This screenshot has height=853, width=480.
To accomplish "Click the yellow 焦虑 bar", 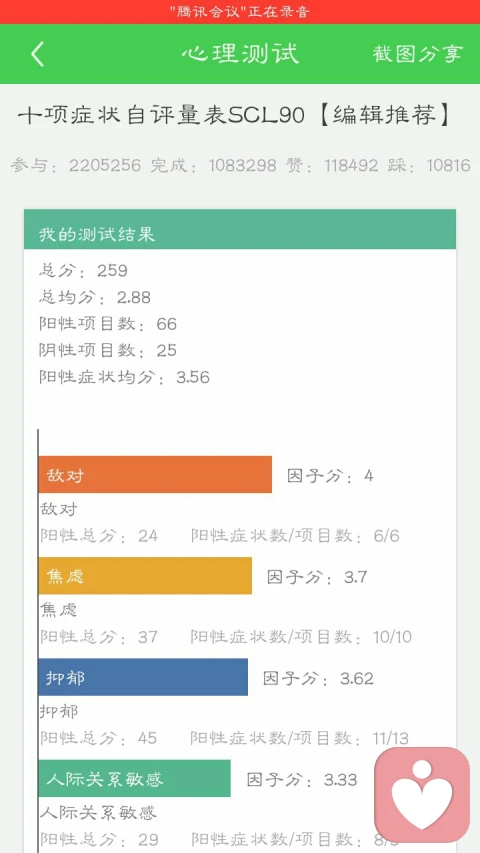I will 145,576.
